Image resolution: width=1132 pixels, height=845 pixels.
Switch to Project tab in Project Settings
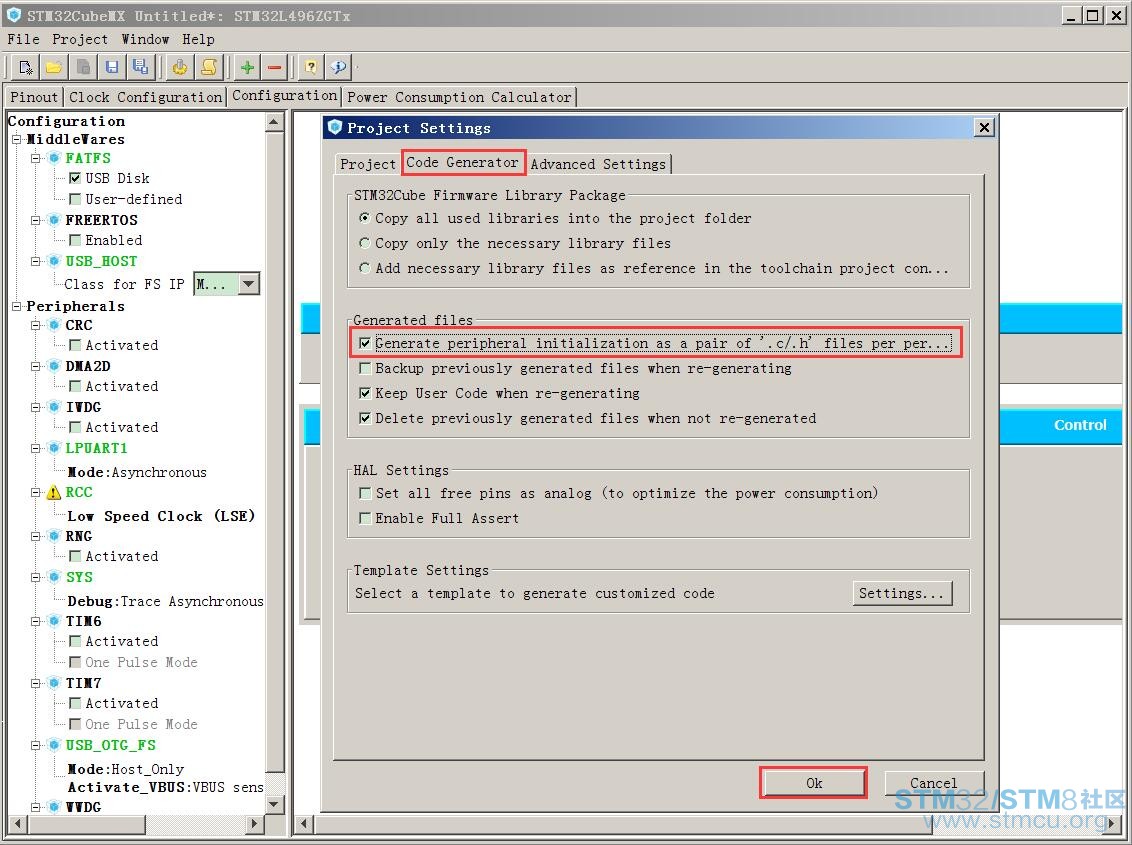(x=367, y=164)
